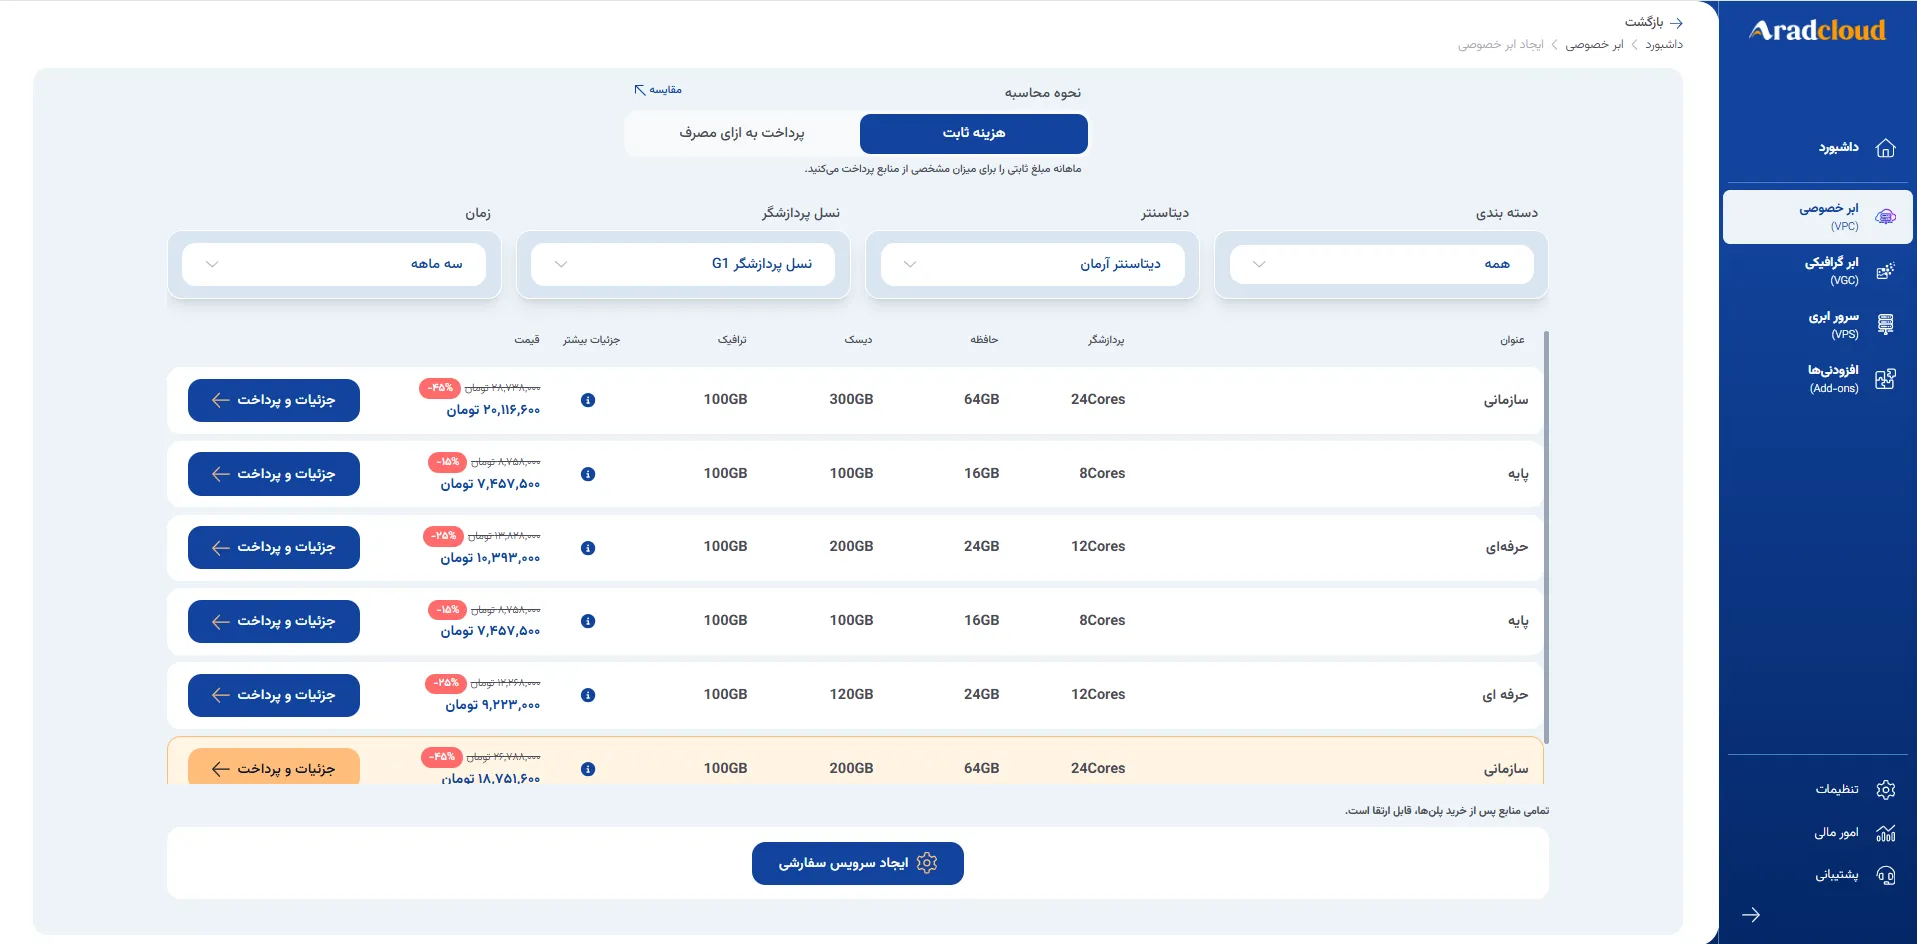The width and height of the screenshot is (1917, 944).
Task: Click the تنظیمات sidebar menu label
Action: tap(1837, 789)
